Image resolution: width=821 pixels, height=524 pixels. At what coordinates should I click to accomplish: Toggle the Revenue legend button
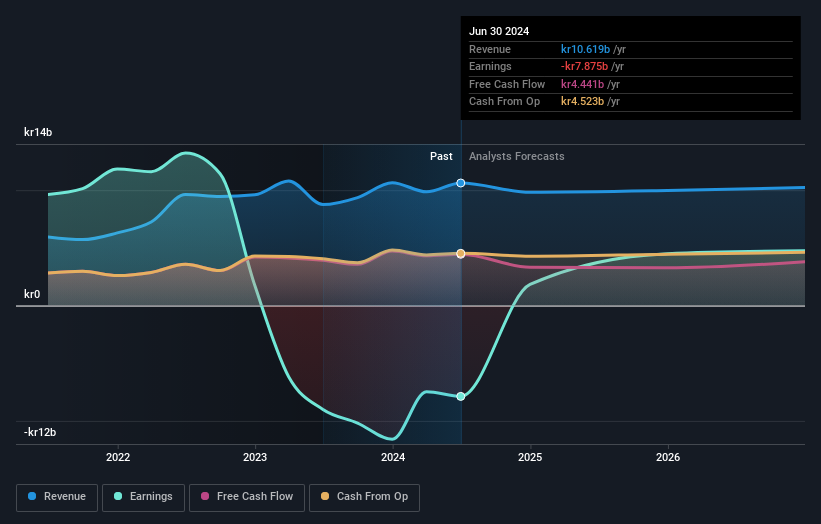[x=57, y=497]
